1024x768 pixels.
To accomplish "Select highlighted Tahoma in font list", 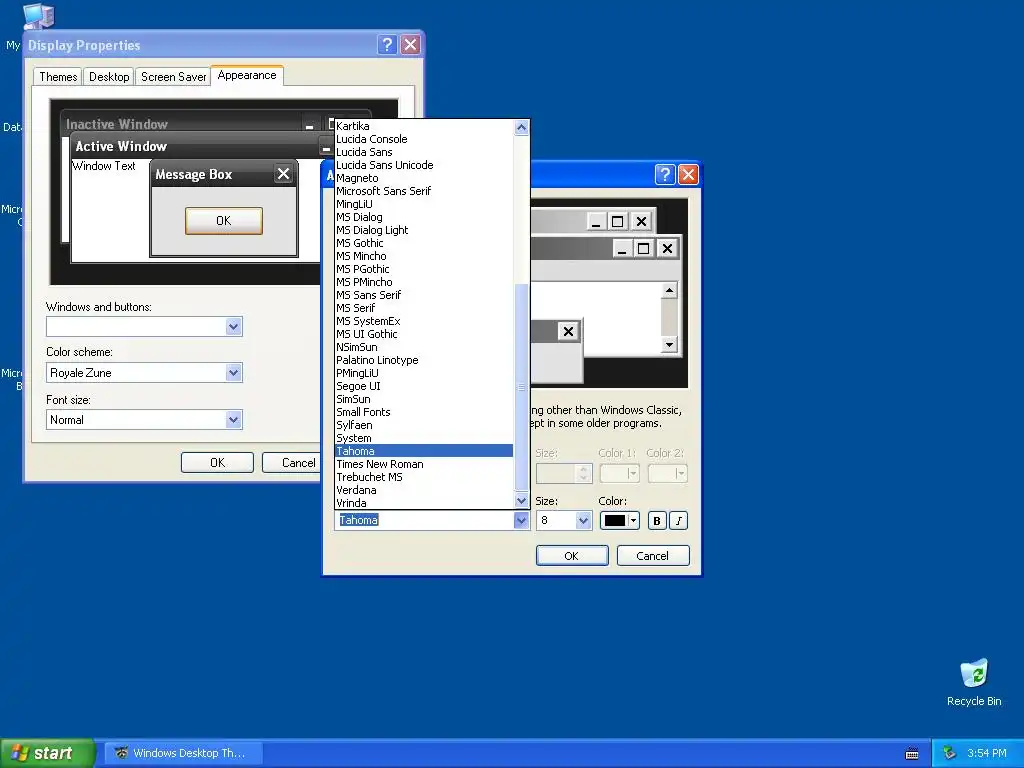I will pyautogui.click(x=424, y=451).
